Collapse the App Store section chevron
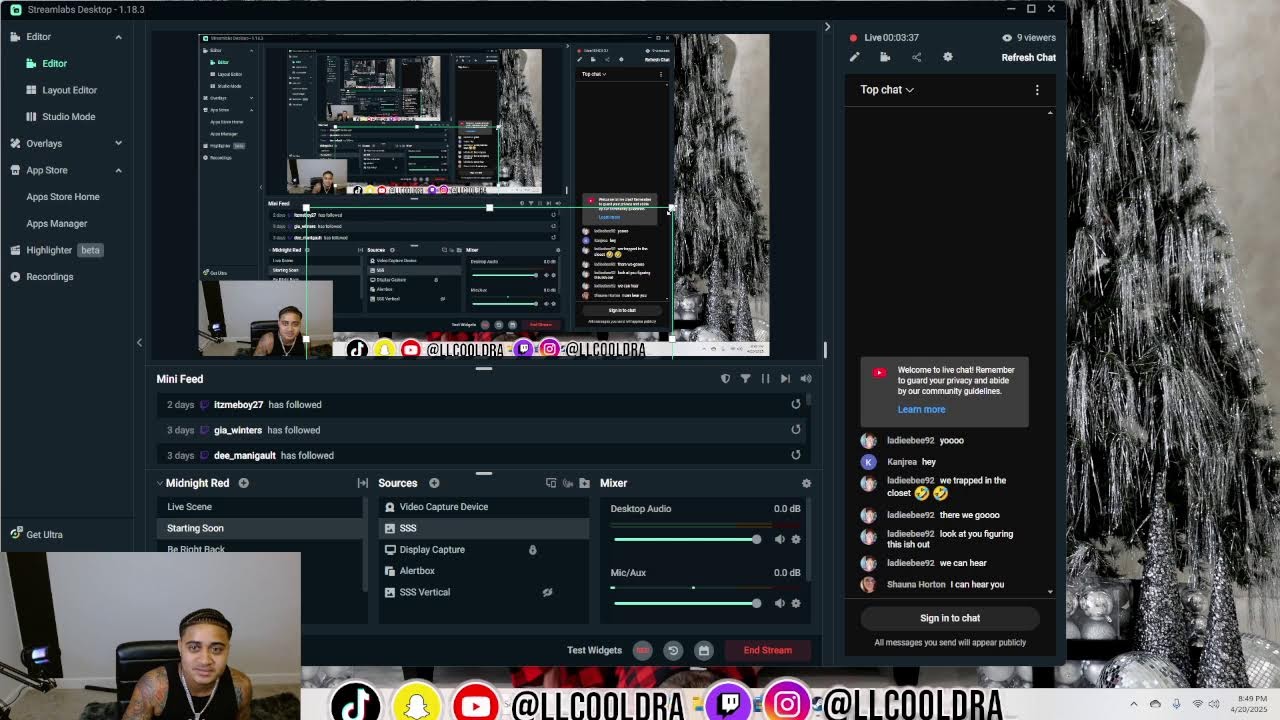Viewport: 1280px width, 720px height. coord(118,170)
